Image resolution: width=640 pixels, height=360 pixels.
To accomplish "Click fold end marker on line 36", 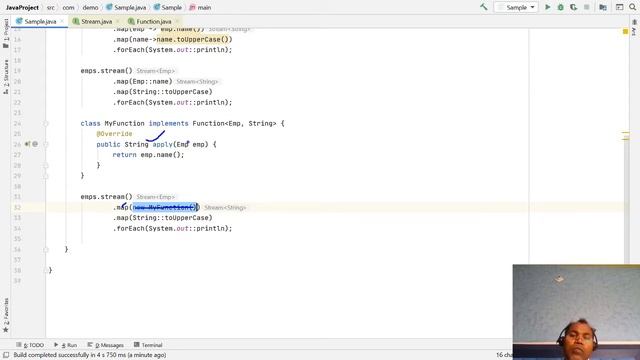I will tap(46, 249).
